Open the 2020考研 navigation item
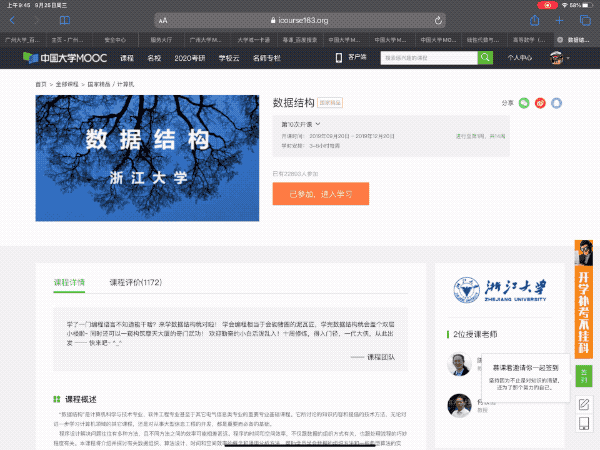The height and width of the screenshot is (450, 600). [190, 58]
